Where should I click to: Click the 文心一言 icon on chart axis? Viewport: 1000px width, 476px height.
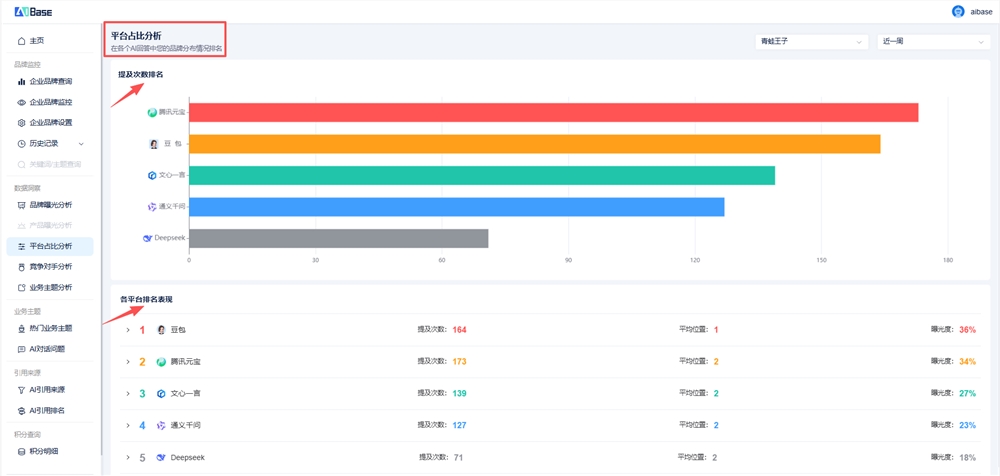tap(152, 176)
